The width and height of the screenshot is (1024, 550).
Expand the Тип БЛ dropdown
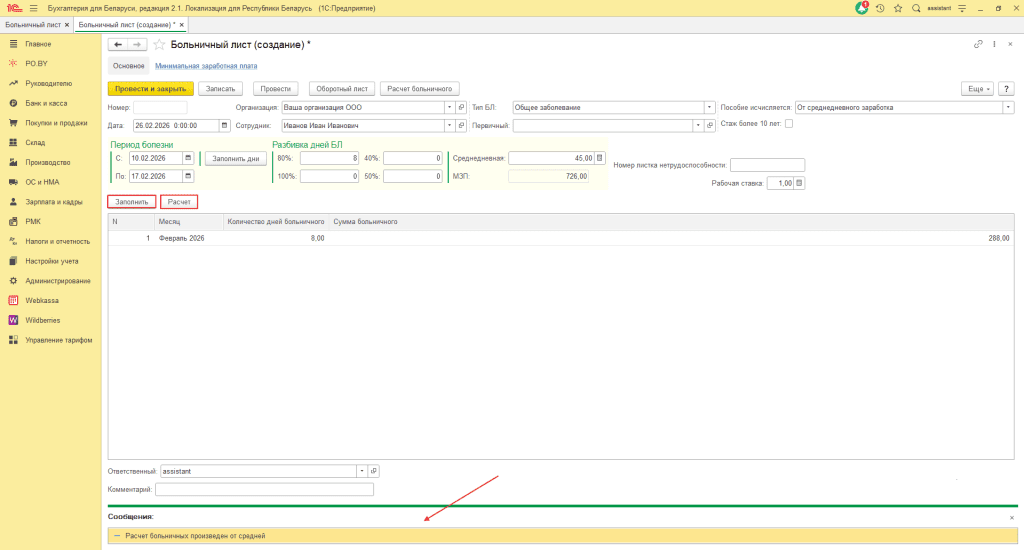tap(709, 107)
